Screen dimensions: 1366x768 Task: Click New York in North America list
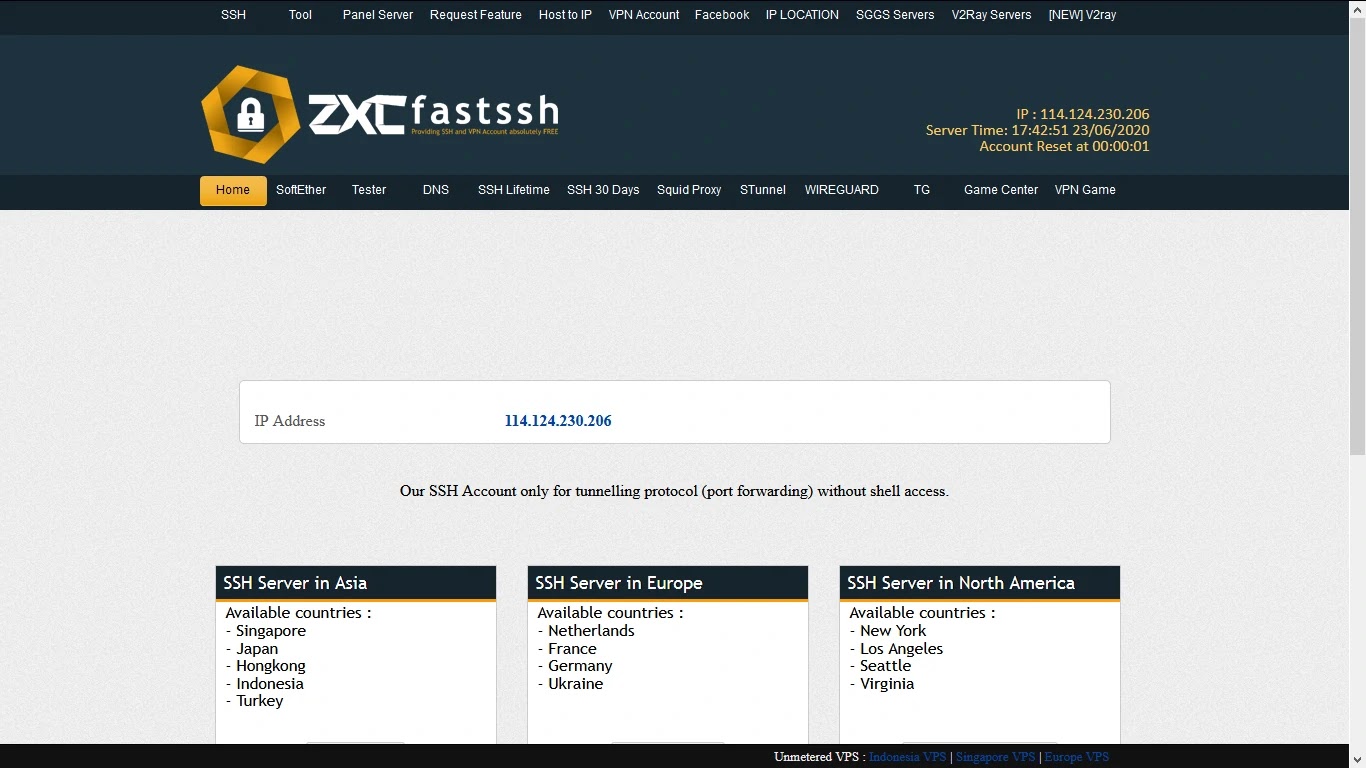(893, 631)
